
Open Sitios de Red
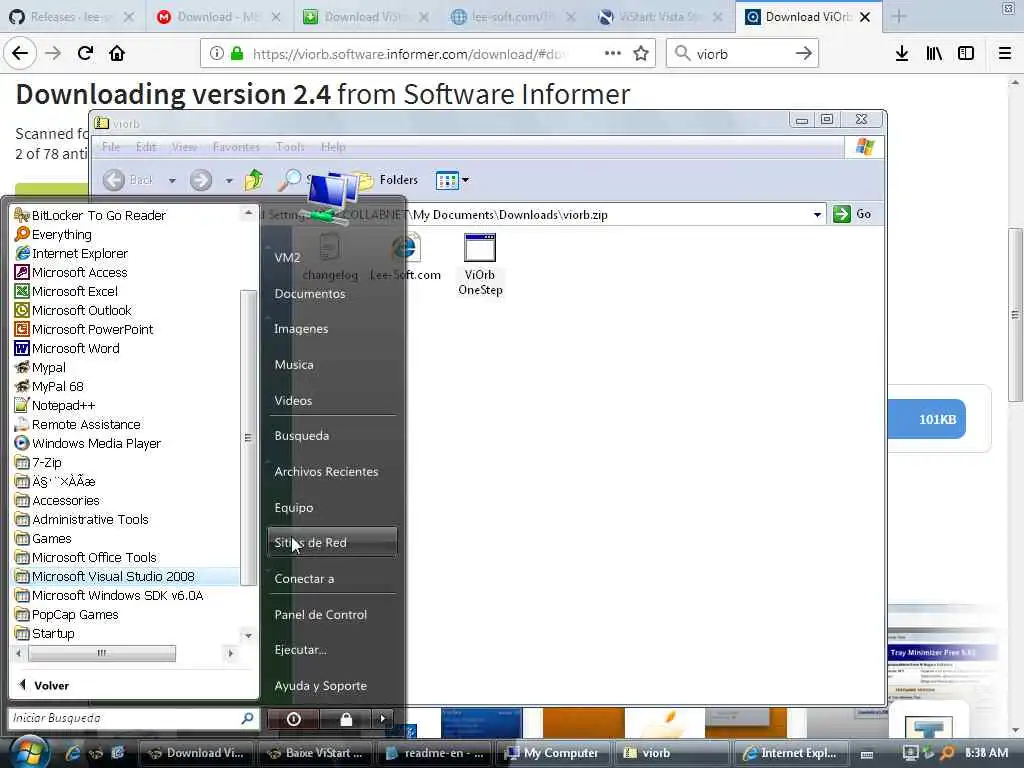332,542
